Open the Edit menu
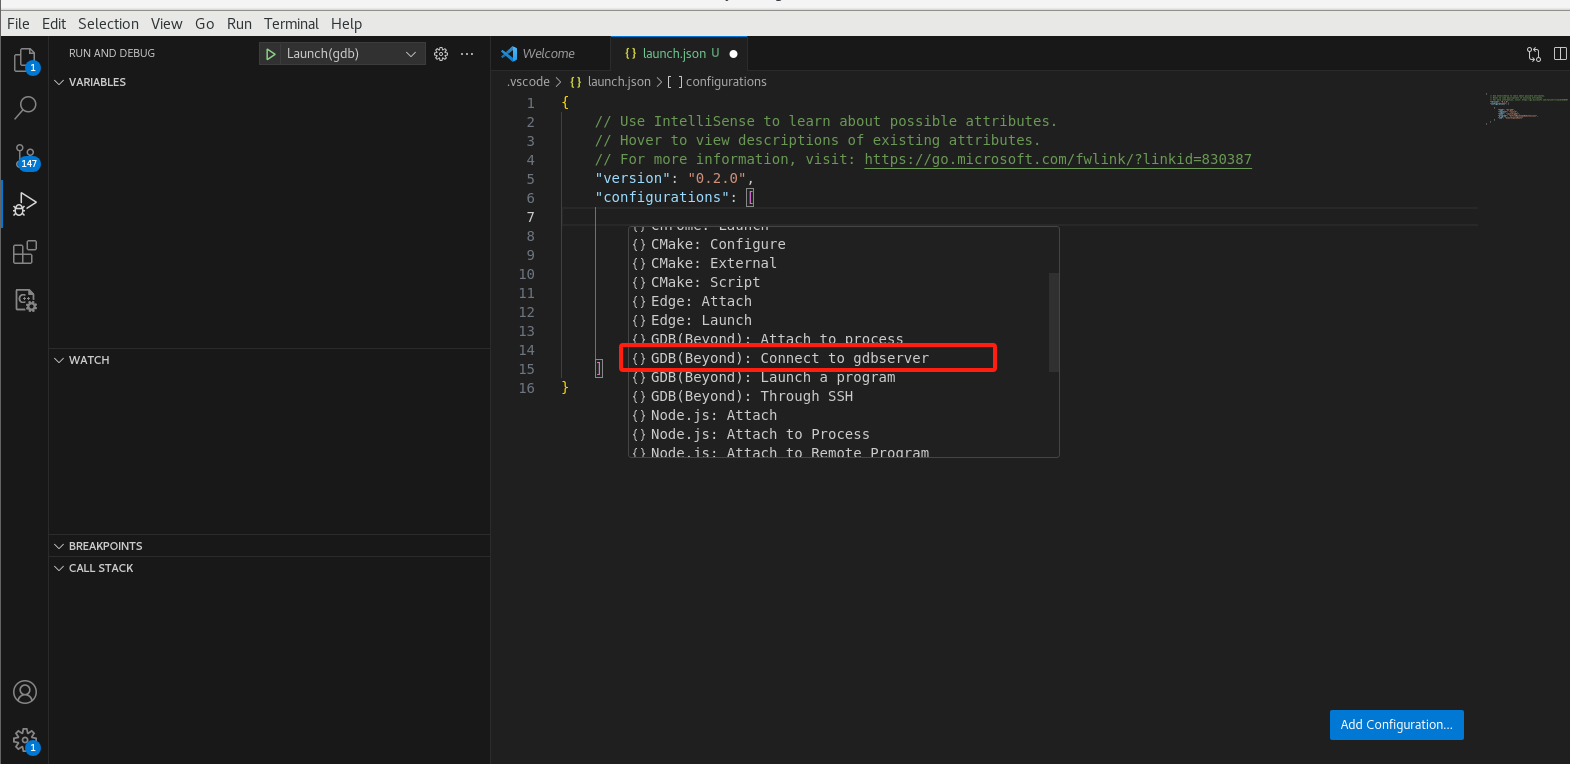This screenshot has height=764, width=1570. tap(54, 24)
